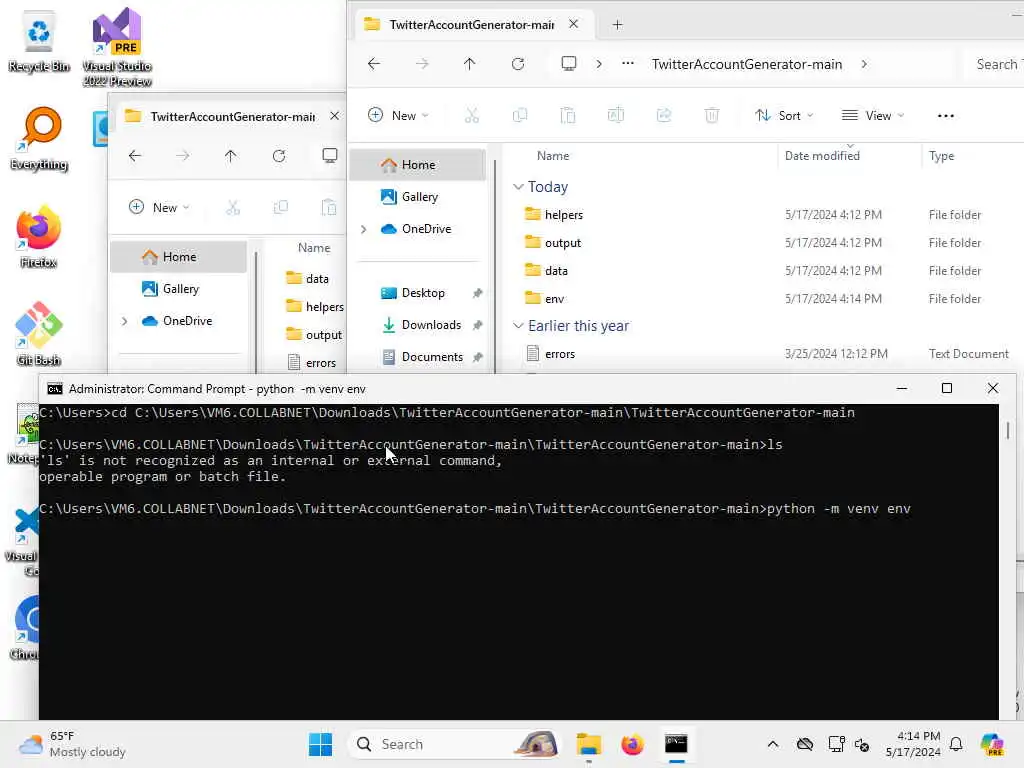Open Visual Studio 2022 Preview shortcut
Screen dimensions: 1024x768
[117, 47]
